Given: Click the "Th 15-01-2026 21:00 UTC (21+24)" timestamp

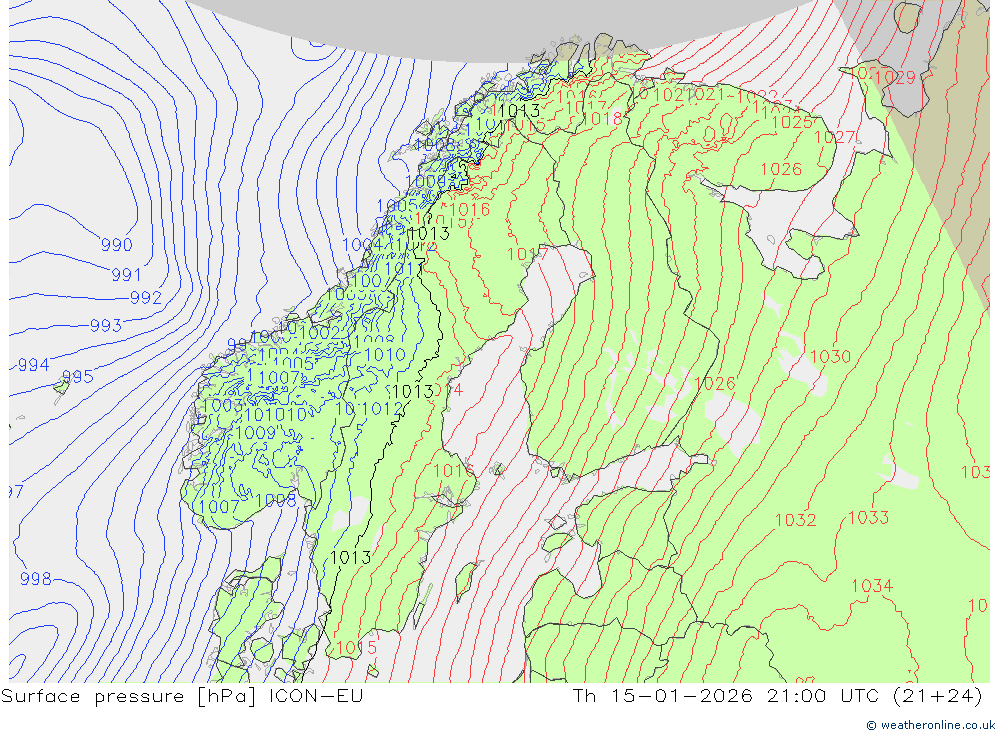Looking at the screenshot, I should (777, 696).
